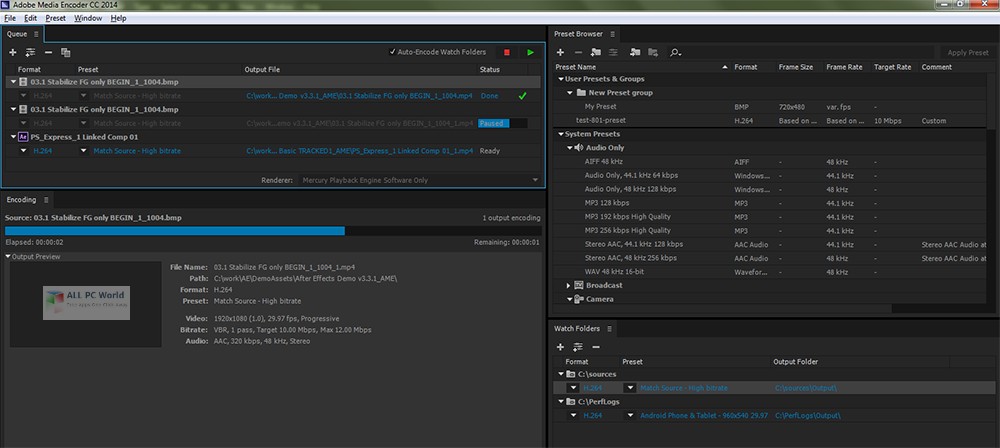Click C:\PerfLogs\Output\ folder link

[x=807, y=415]
